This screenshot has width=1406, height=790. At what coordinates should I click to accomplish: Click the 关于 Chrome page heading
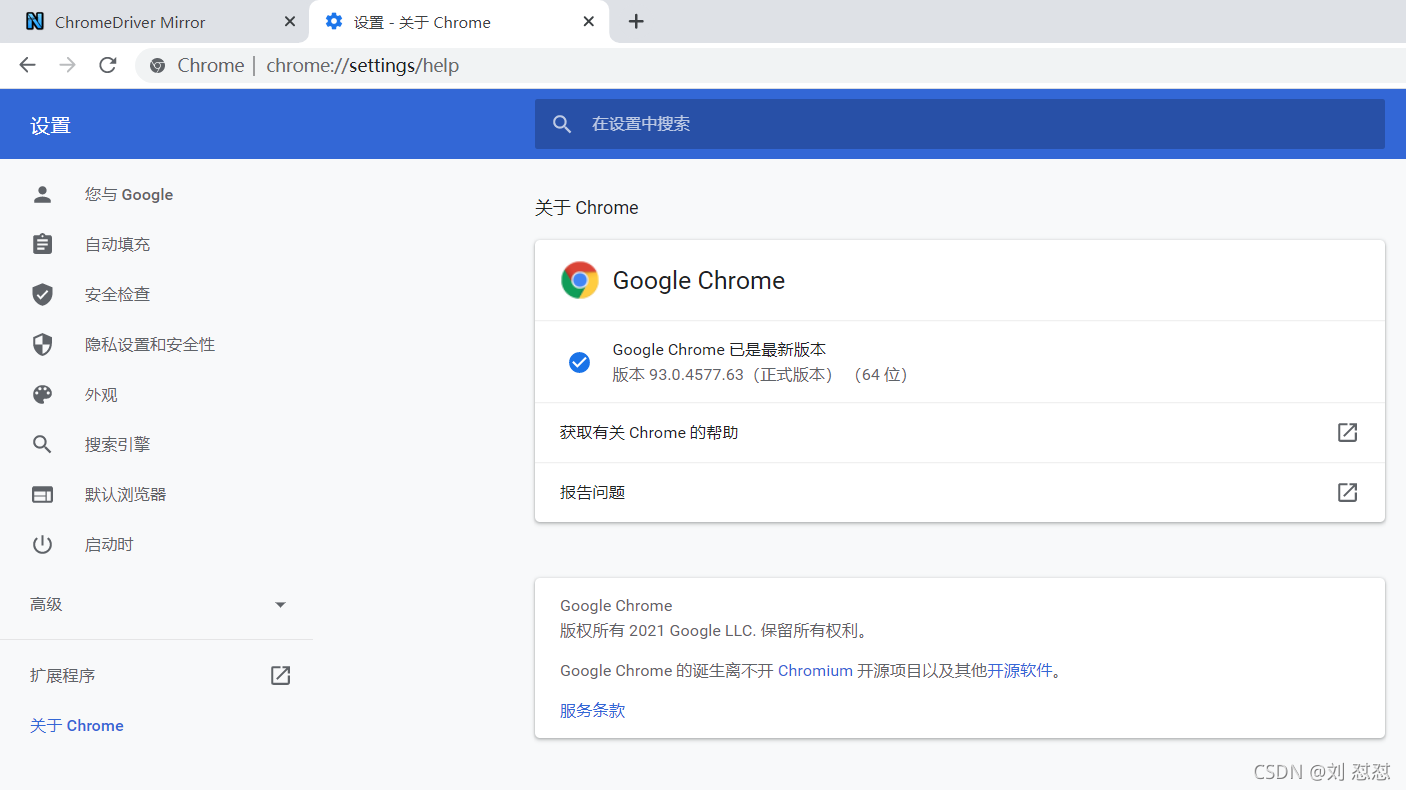[x=587, y=208]
